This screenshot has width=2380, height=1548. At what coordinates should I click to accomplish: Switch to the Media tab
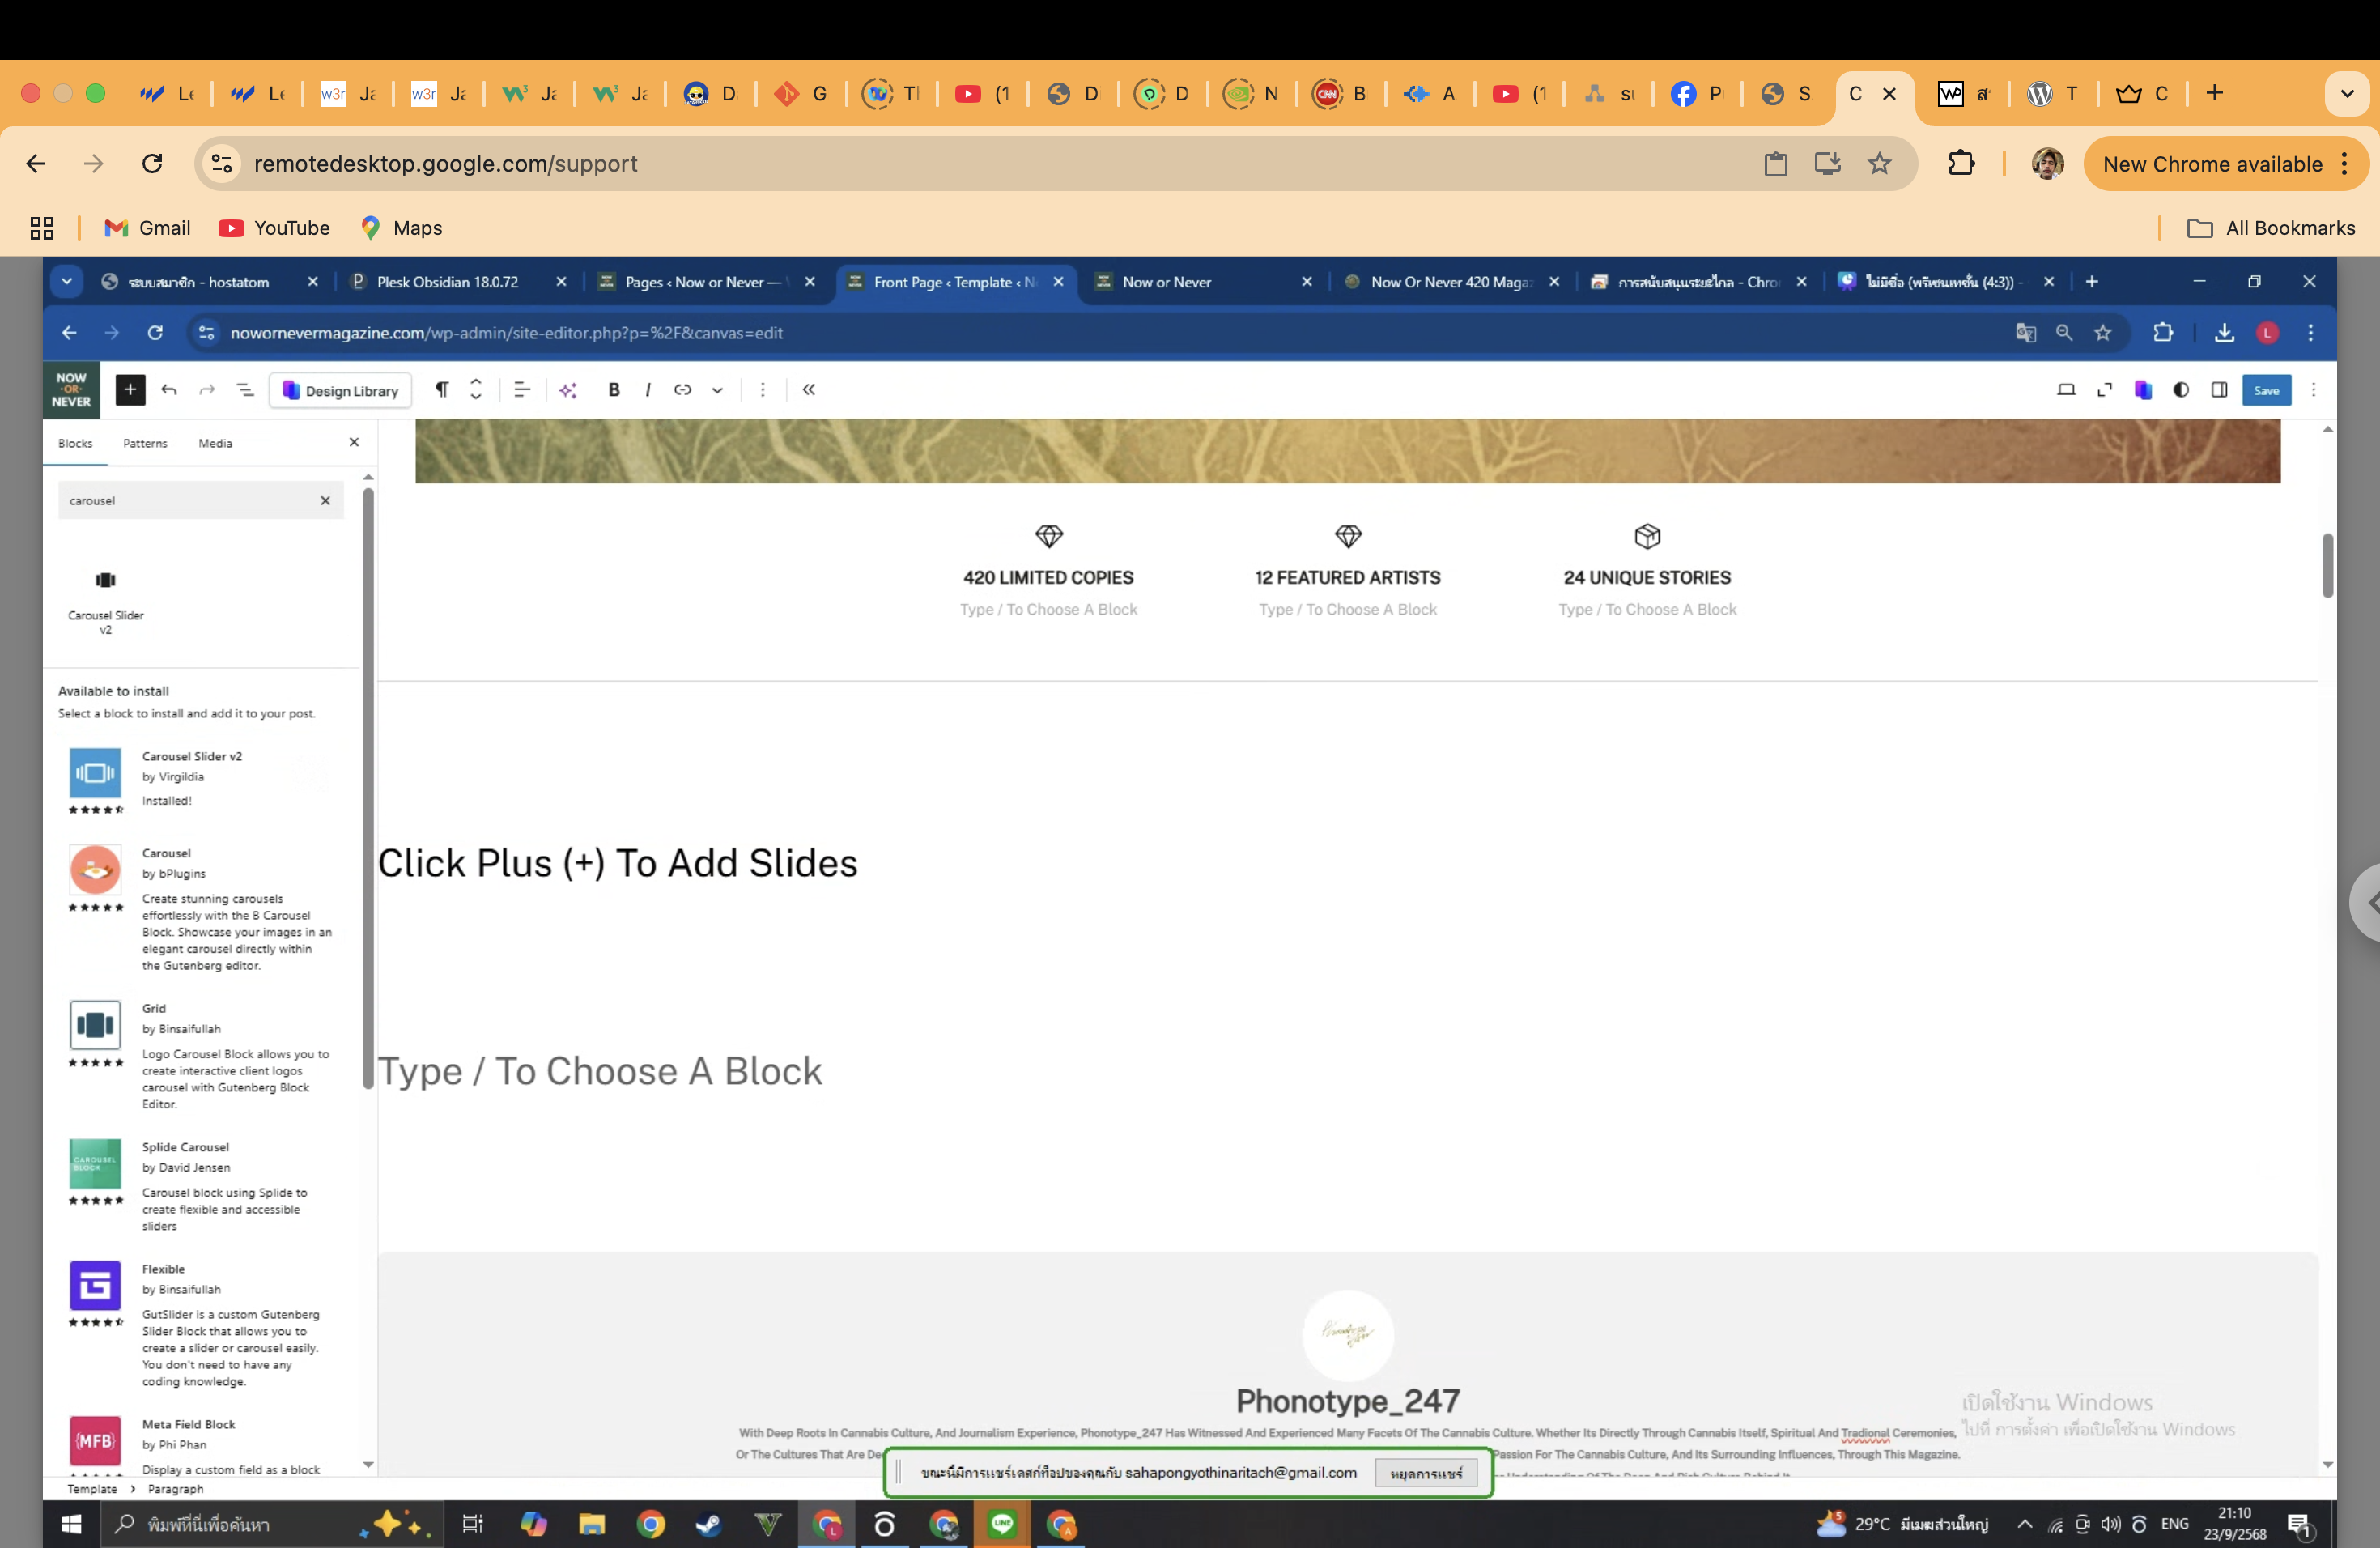pos(215,443)
